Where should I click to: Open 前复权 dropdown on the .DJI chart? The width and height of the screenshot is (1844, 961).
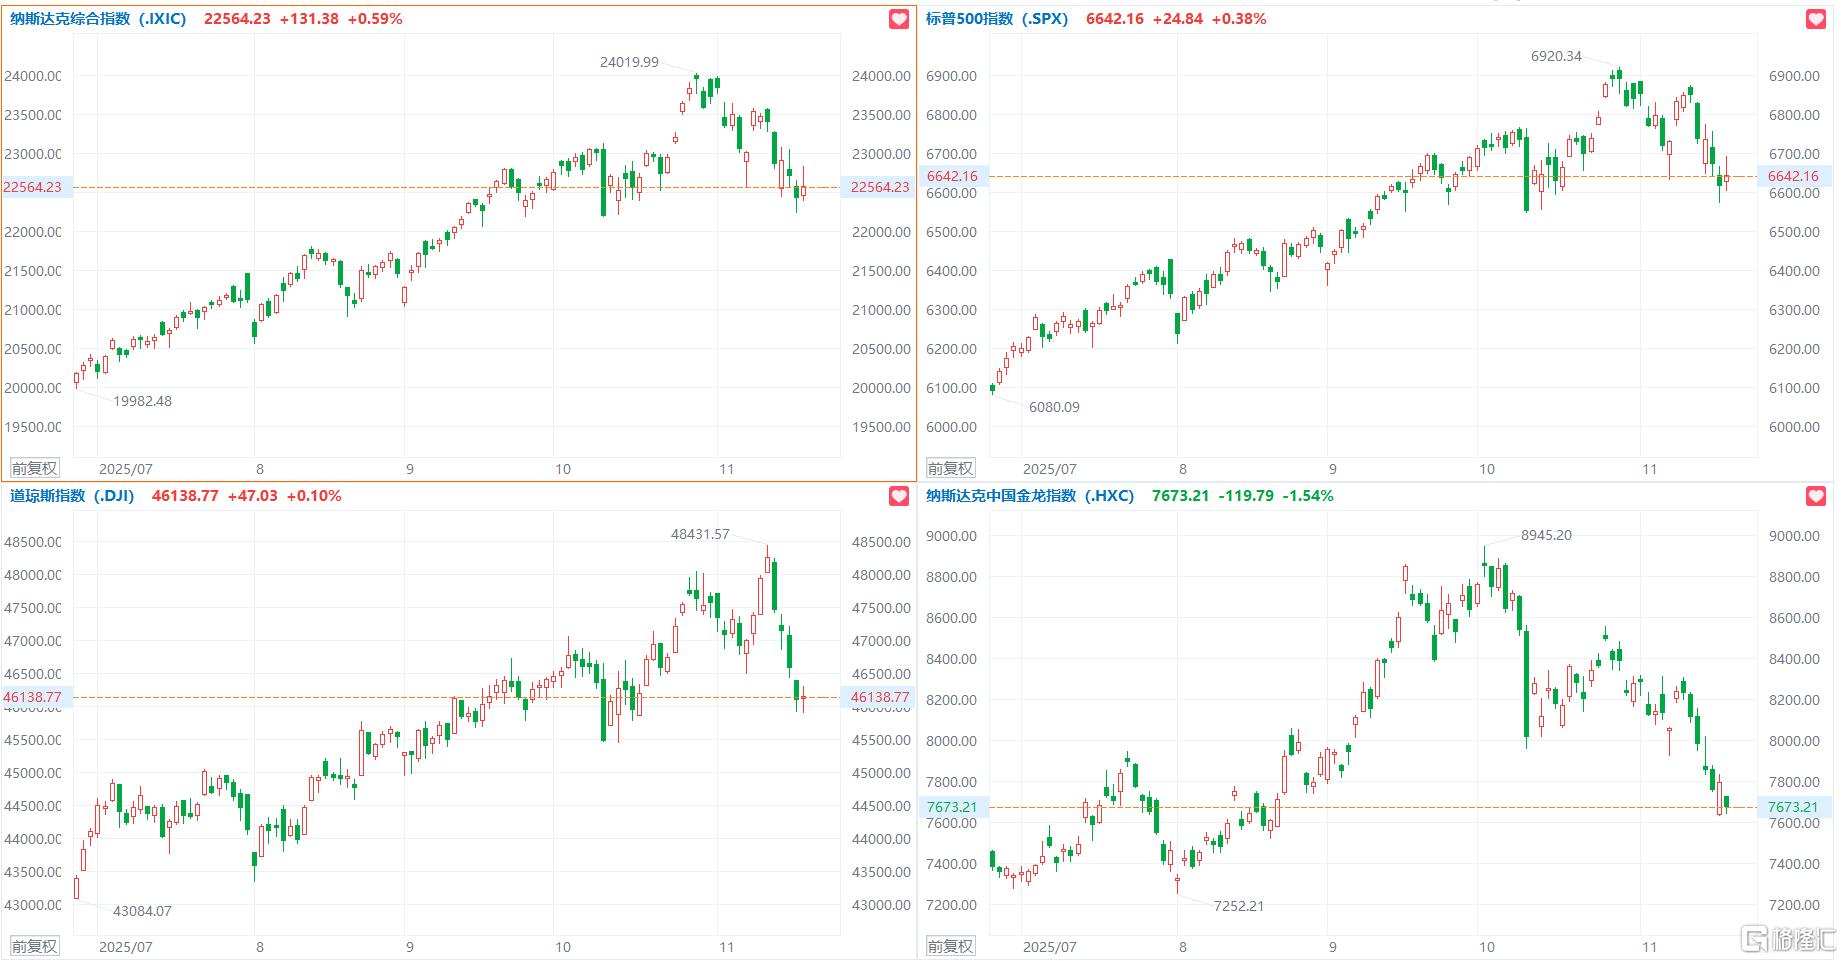[x=34, y=946]
